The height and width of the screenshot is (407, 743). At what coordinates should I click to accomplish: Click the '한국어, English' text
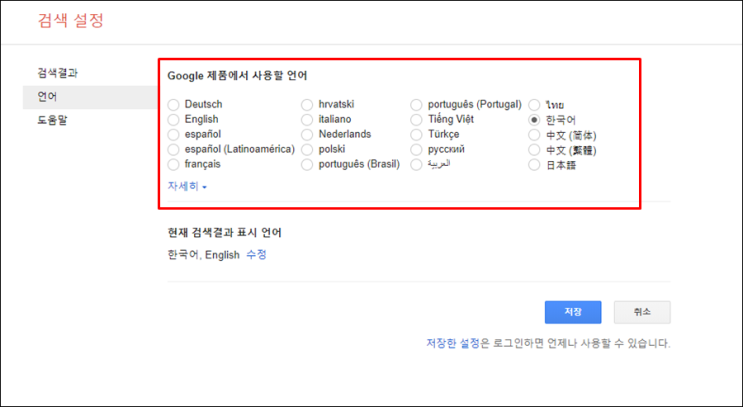[203, 255]
